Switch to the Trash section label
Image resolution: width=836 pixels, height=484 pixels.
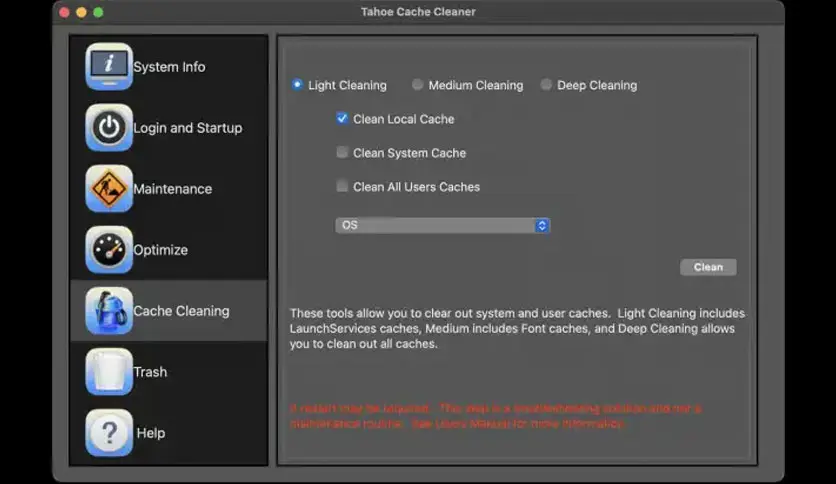point(150,372)
